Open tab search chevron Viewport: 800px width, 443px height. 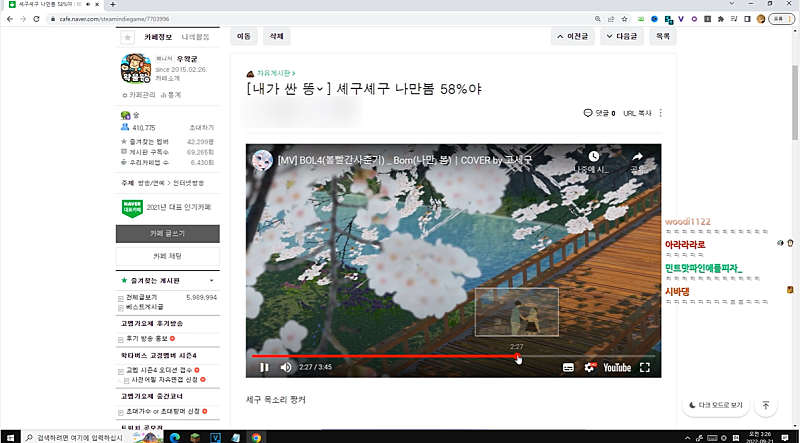731,4
